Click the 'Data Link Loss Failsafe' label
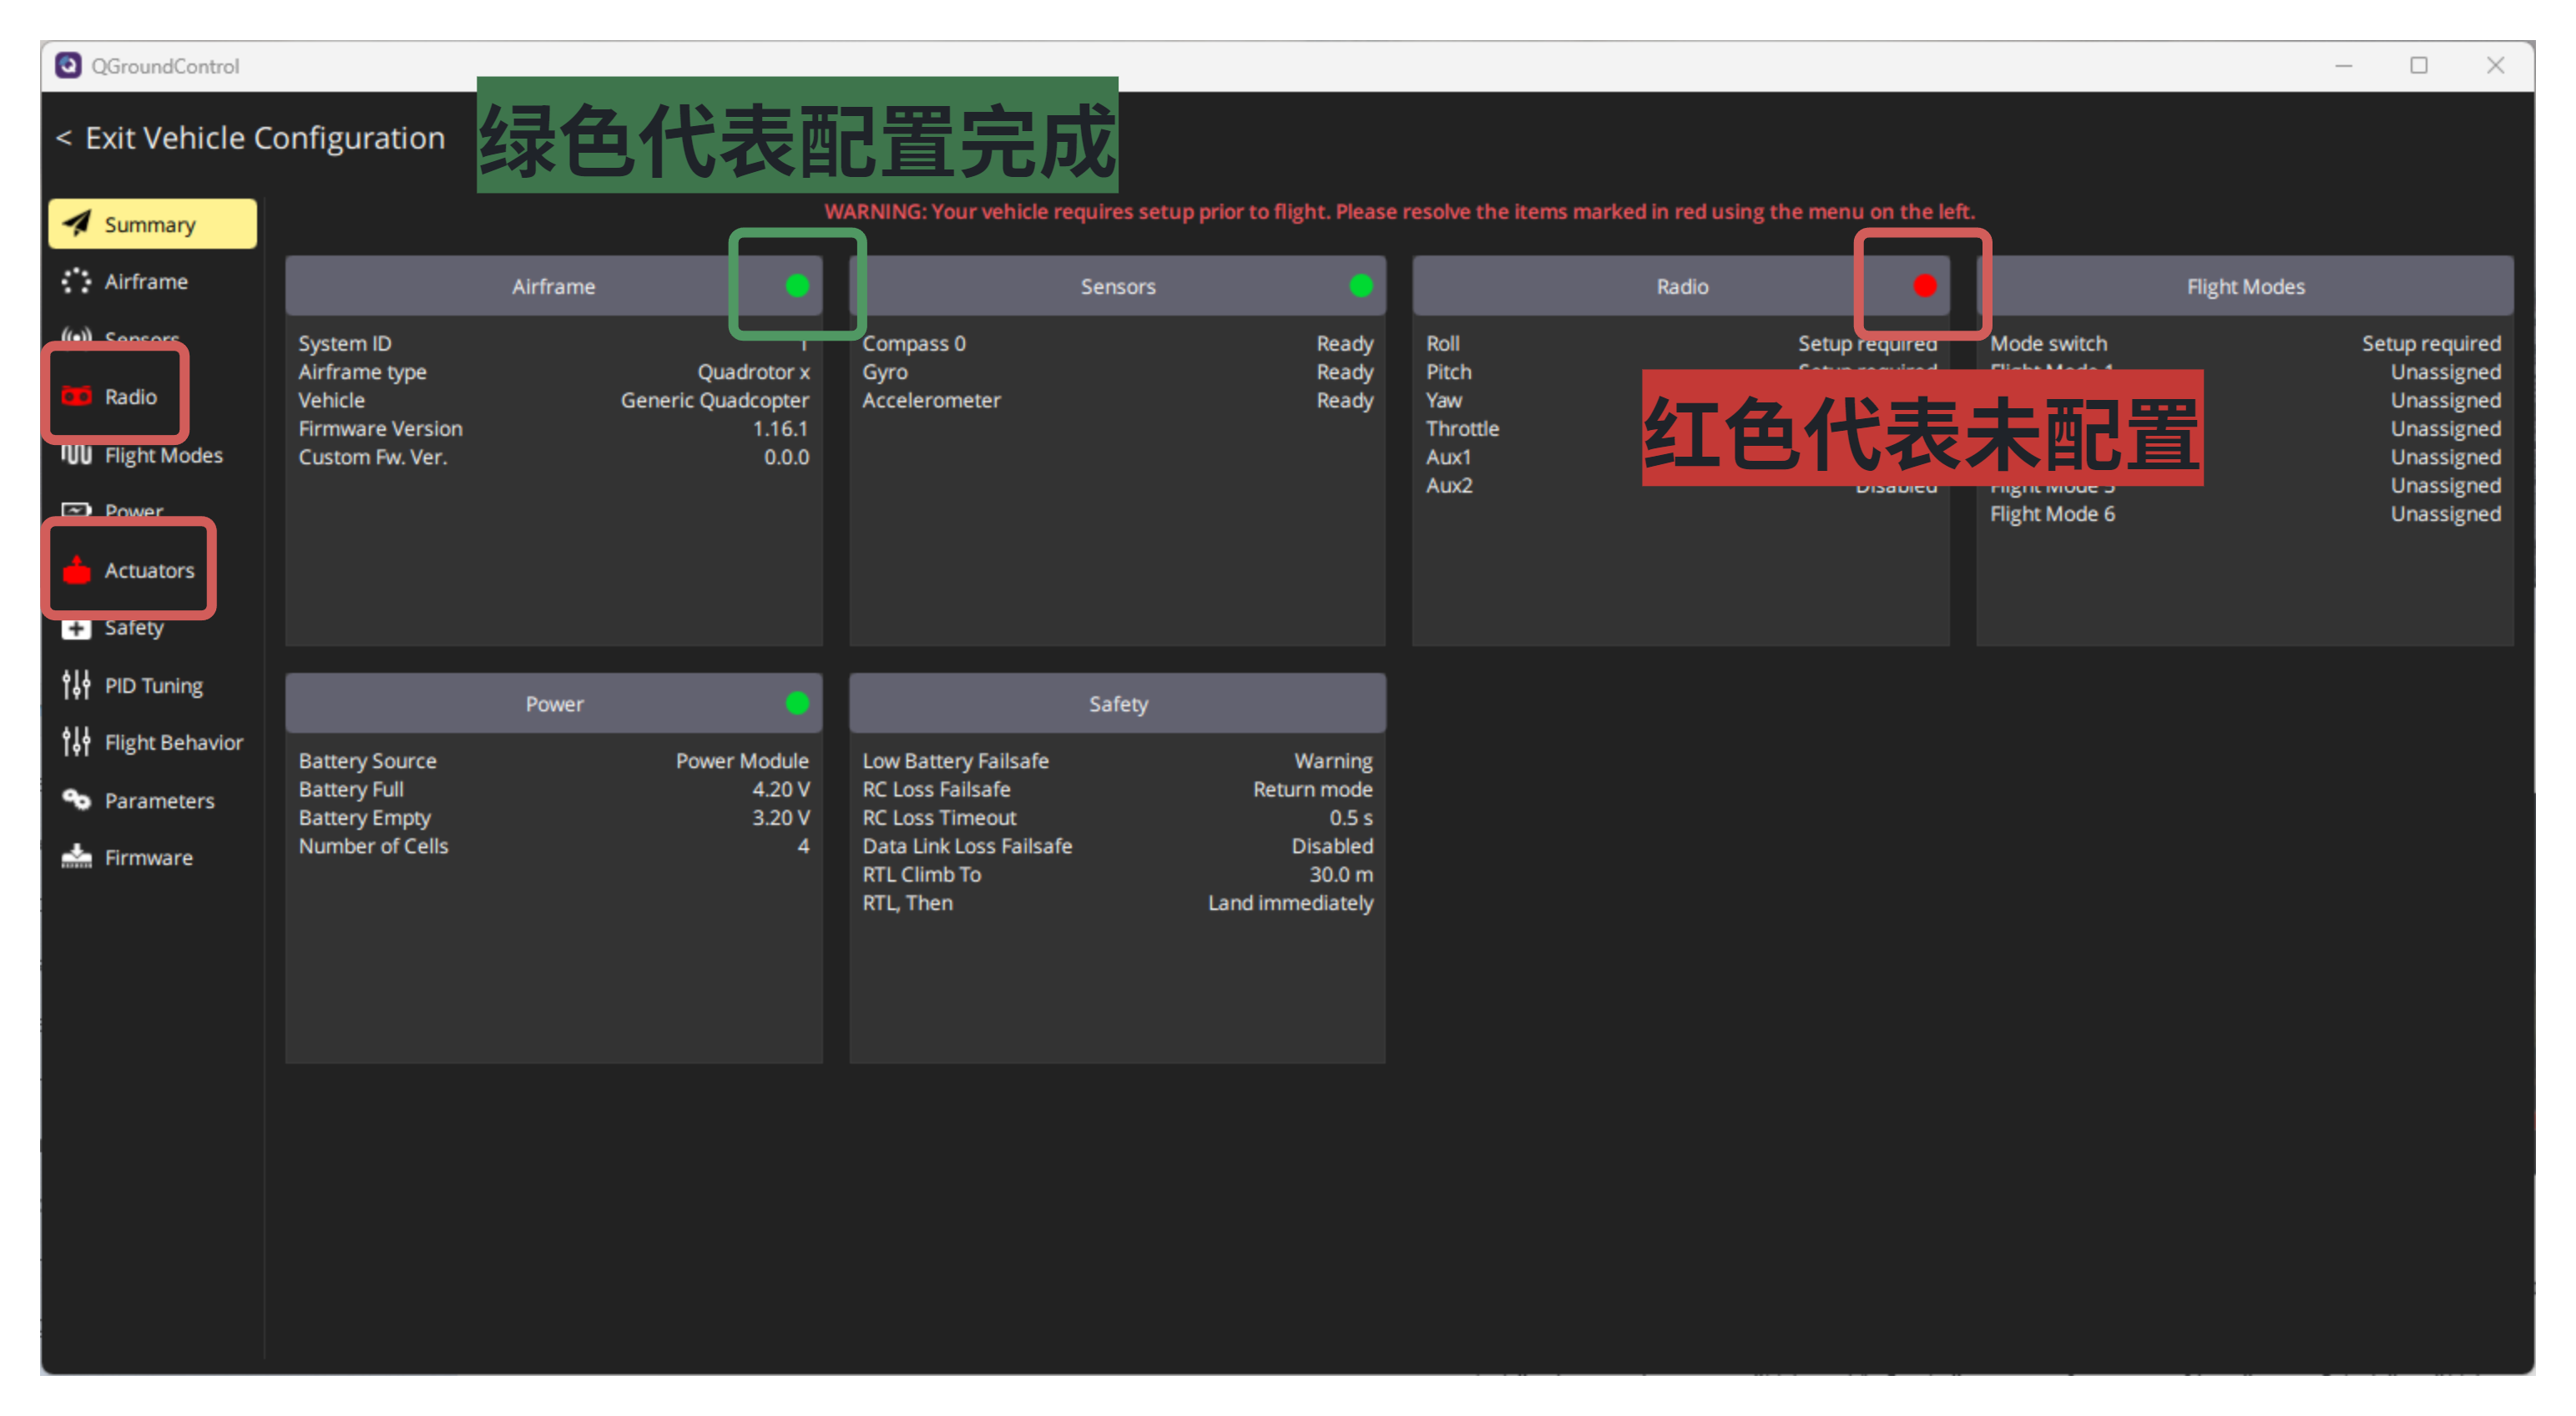2576x1416 pixels. [x=967, y=846]
